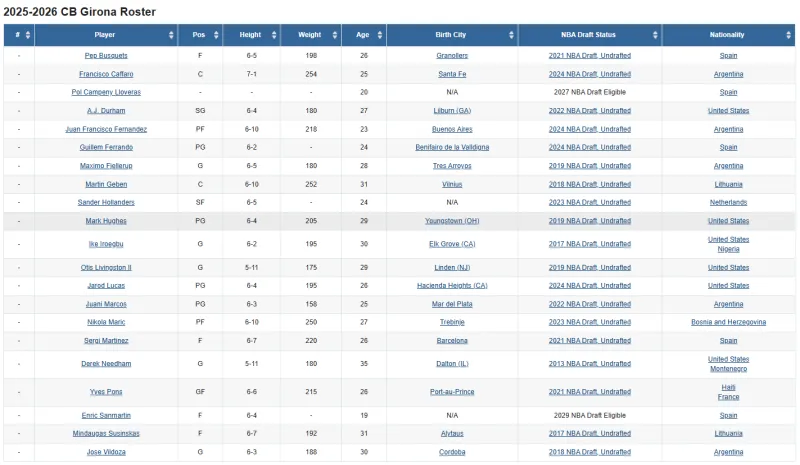Click the Bosnia and Herzegovina nationality link
This screenshot has height=465, width=800.
tap(728, 322)
